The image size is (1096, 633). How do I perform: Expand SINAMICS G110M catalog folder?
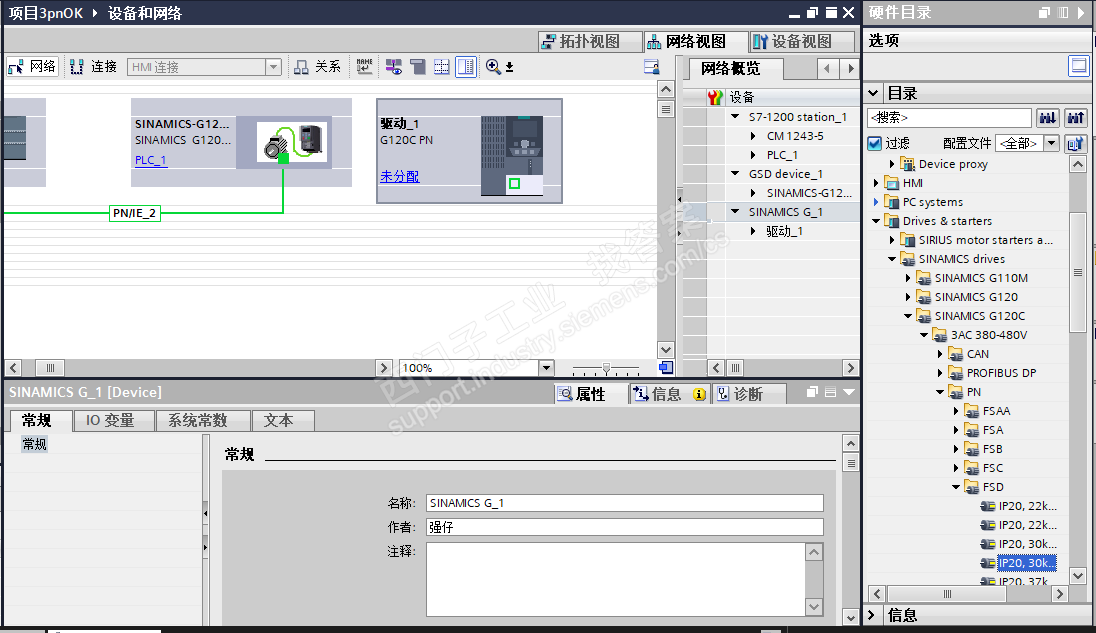[x=907, y=277]
